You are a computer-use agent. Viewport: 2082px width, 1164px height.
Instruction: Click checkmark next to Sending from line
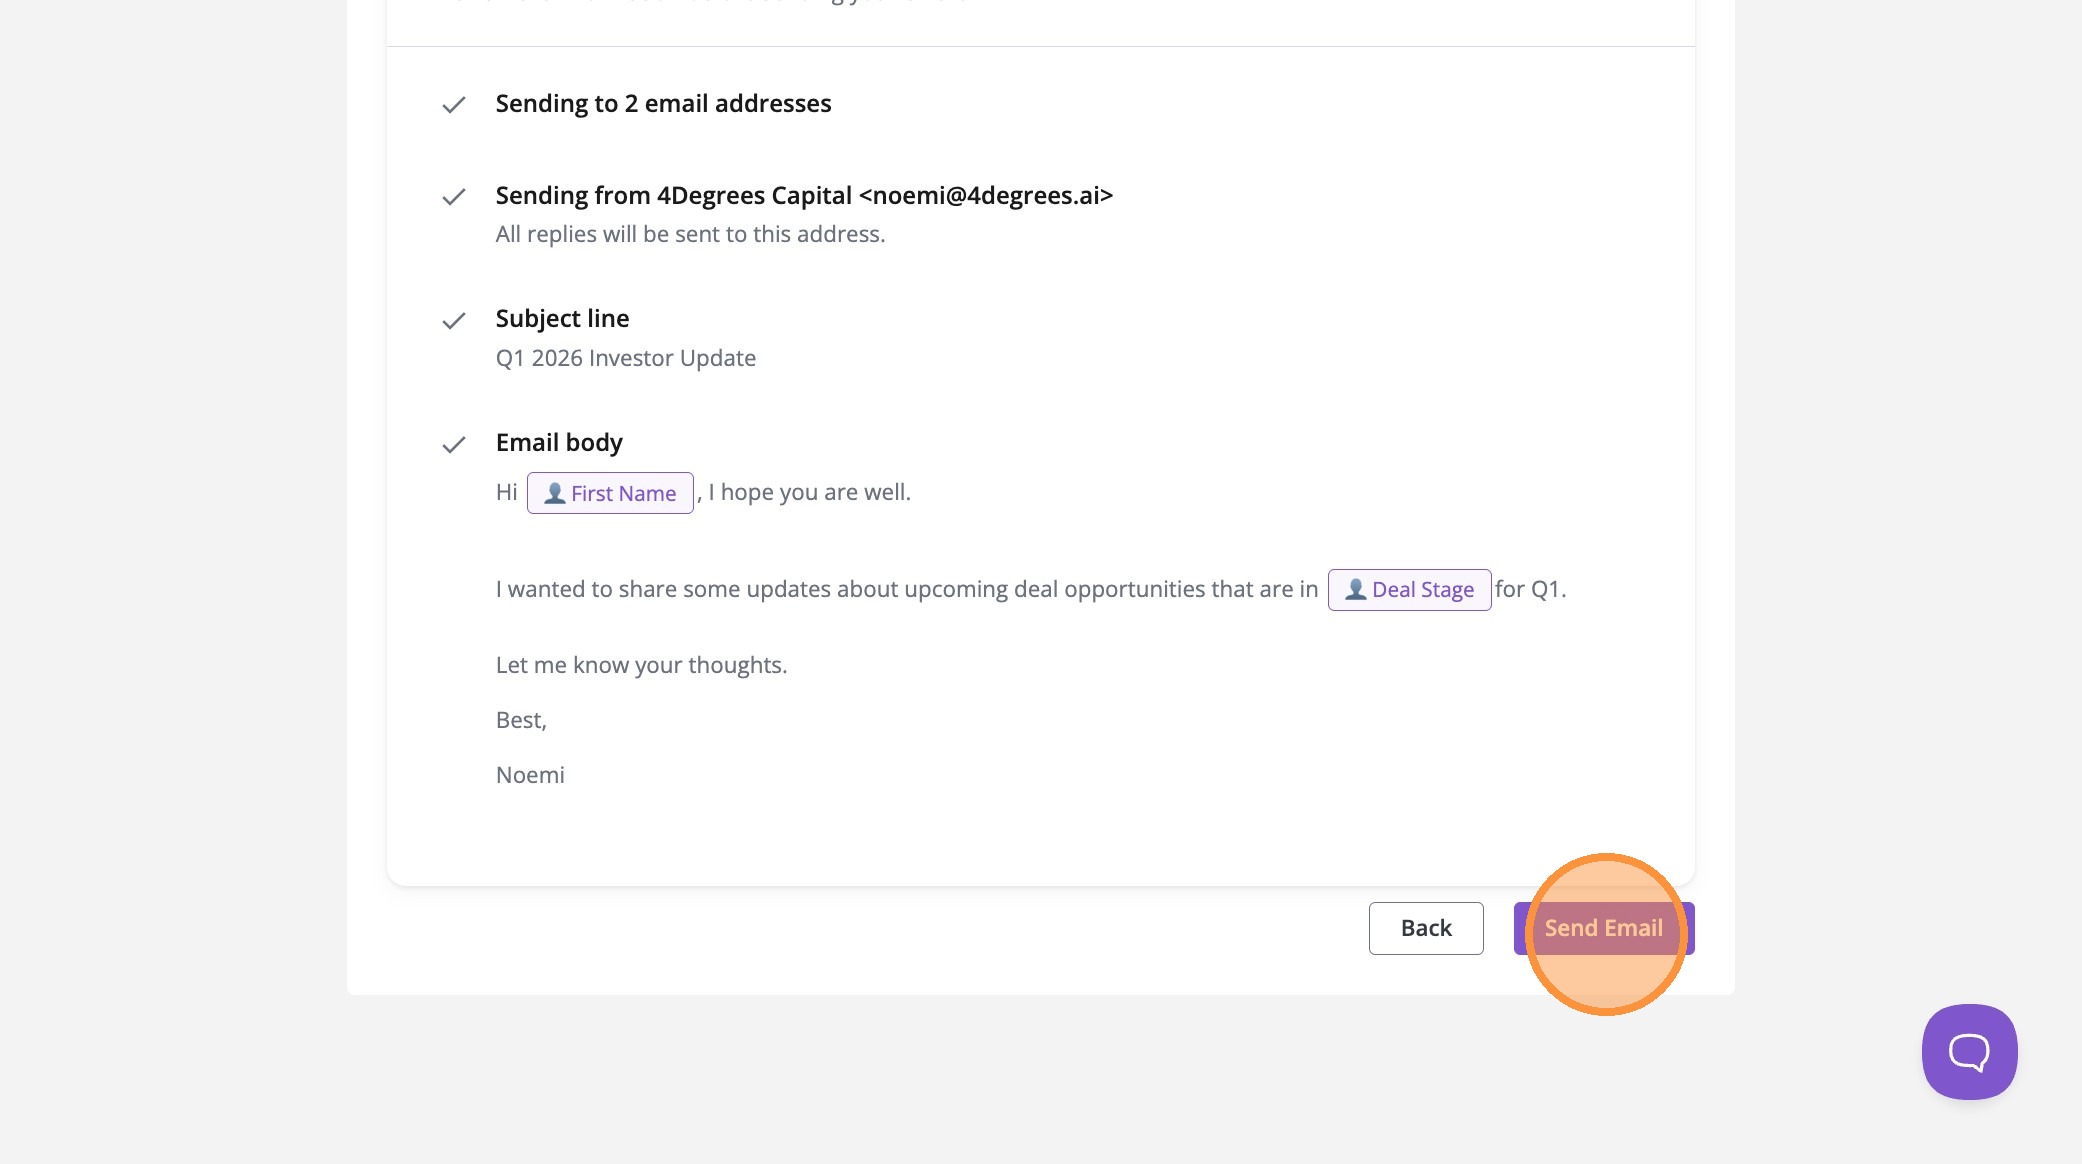[454, 197]
